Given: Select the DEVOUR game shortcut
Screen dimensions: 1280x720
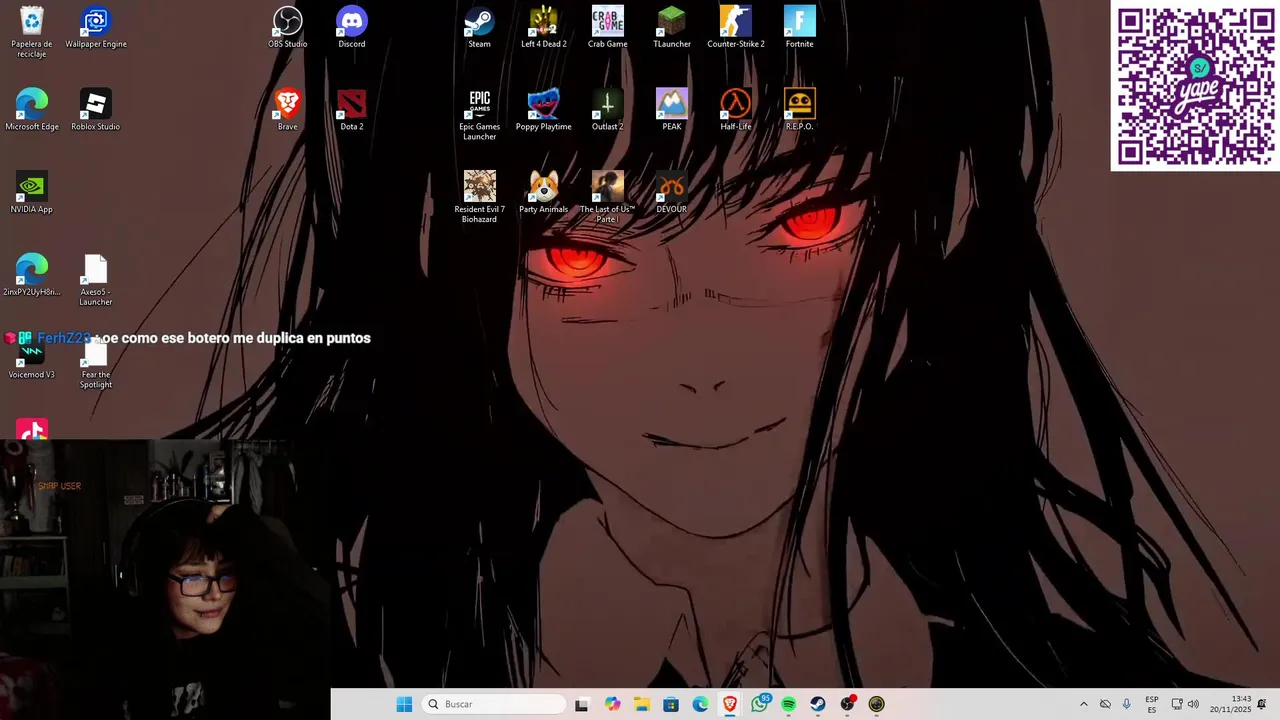Looking at the screenshot, I should coord(672,192).
